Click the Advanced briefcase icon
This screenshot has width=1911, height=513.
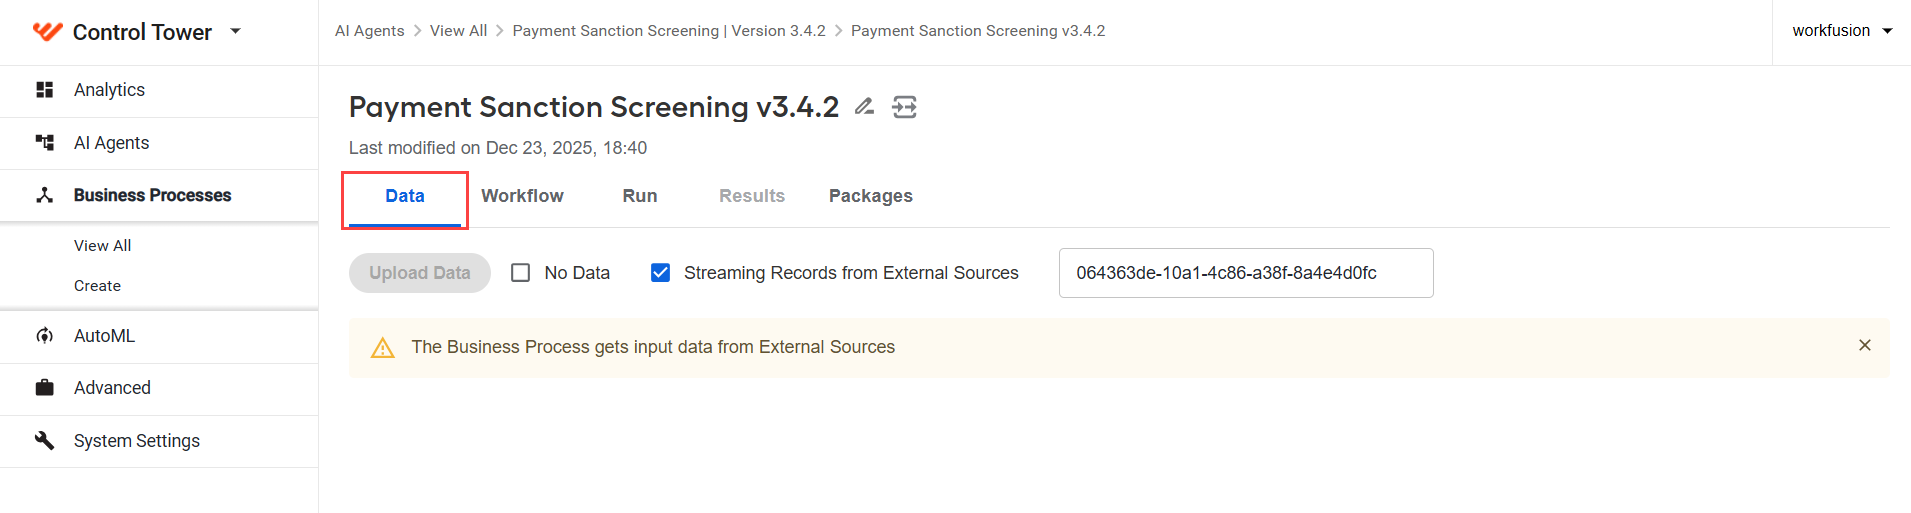[45, 388]
